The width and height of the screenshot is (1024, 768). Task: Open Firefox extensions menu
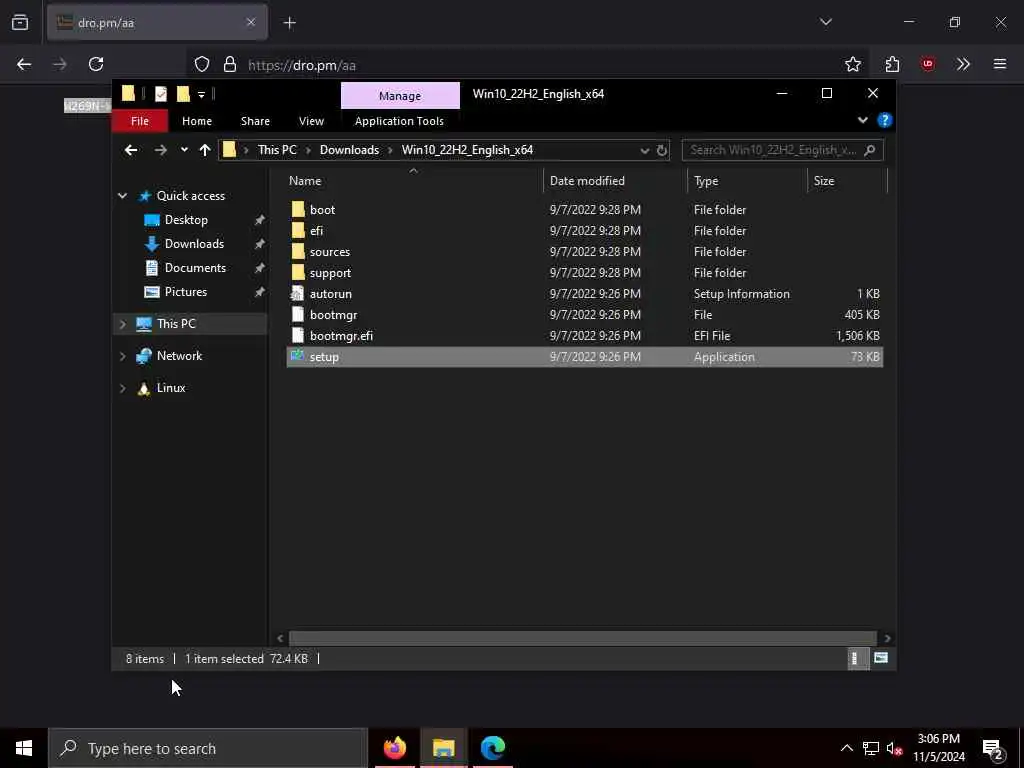pyautogui.click(x=892, y=64)
